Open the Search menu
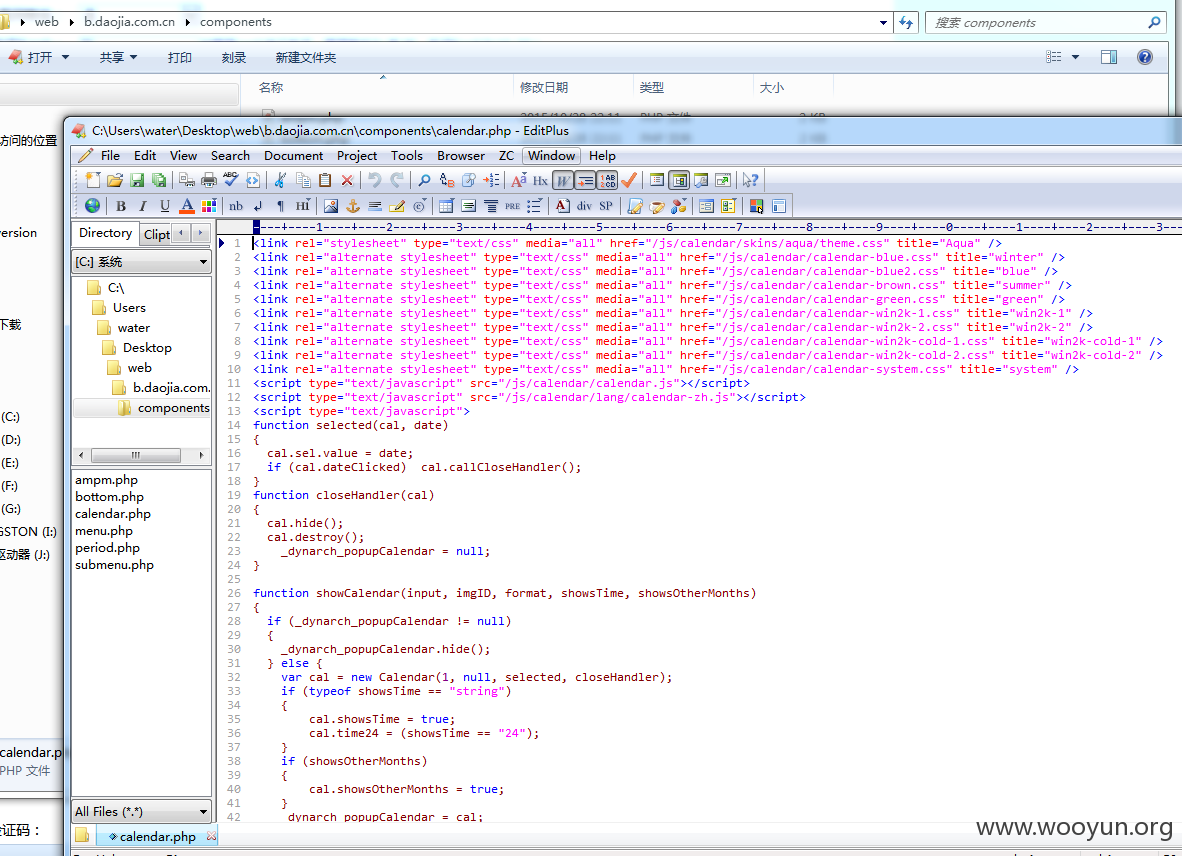The image size is (1182, 856). [230, 155]
